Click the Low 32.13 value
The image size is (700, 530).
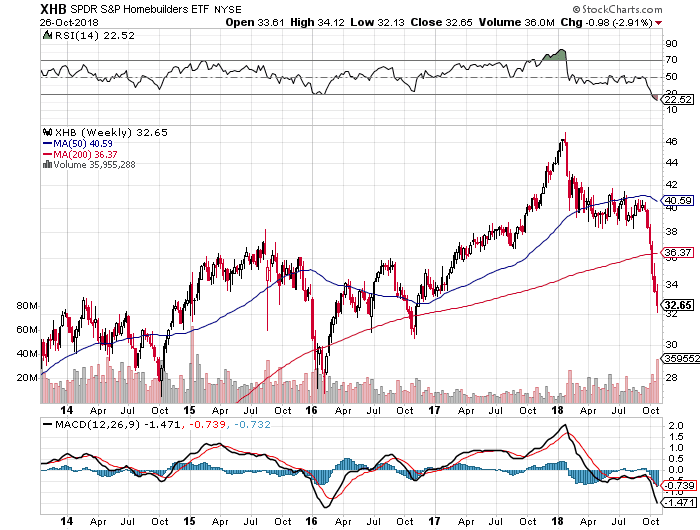point(377,22)
